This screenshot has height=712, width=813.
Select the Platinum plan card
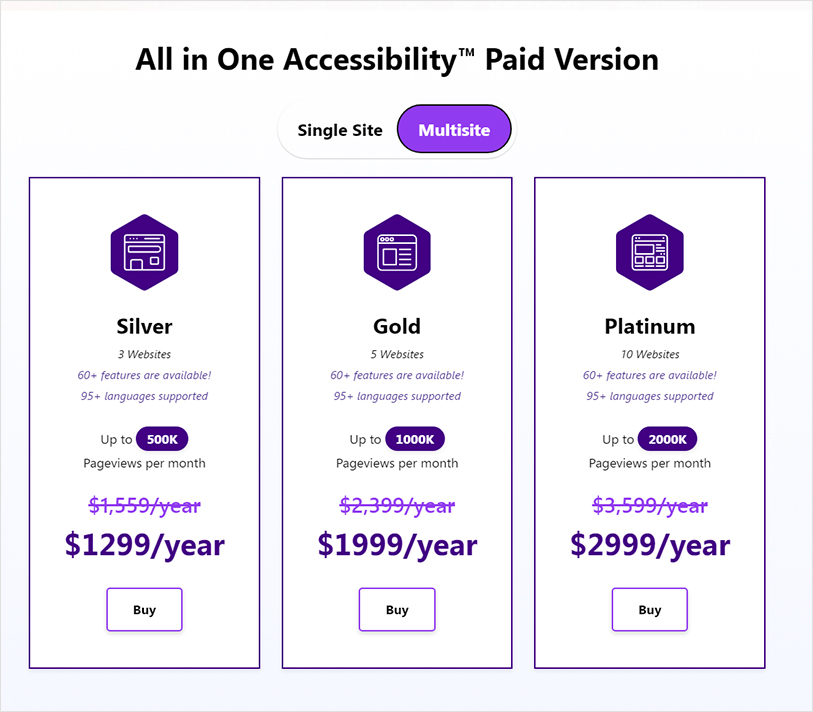(x=650, y=420)
